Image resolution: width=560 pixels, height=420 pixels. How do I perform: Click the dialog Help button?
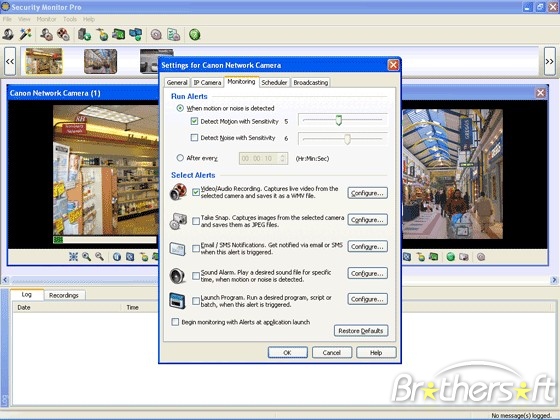[x=376, y=352]
